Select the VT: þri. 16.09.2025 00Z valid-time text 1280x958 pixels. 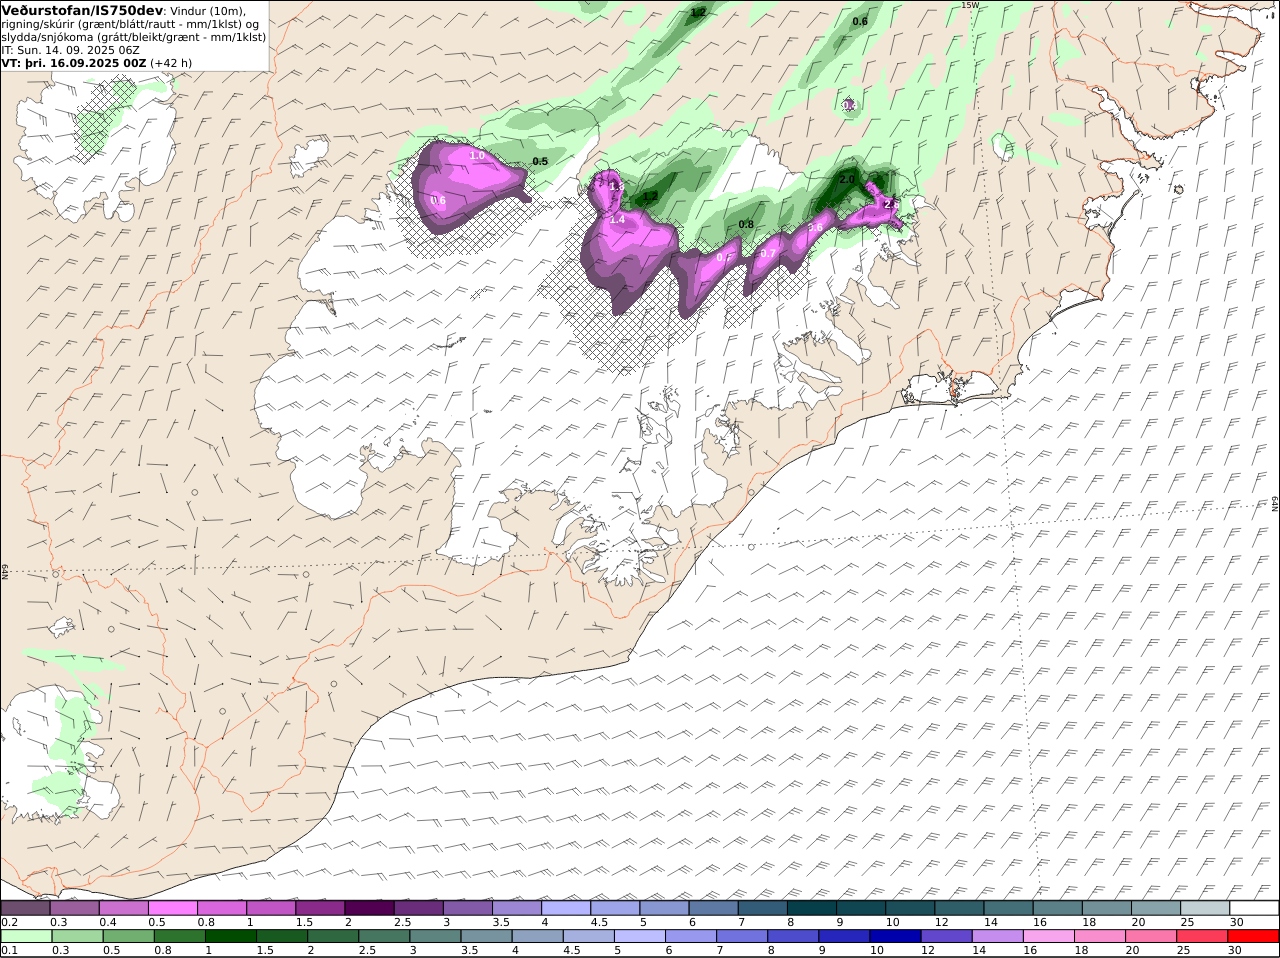pos(74,62)
